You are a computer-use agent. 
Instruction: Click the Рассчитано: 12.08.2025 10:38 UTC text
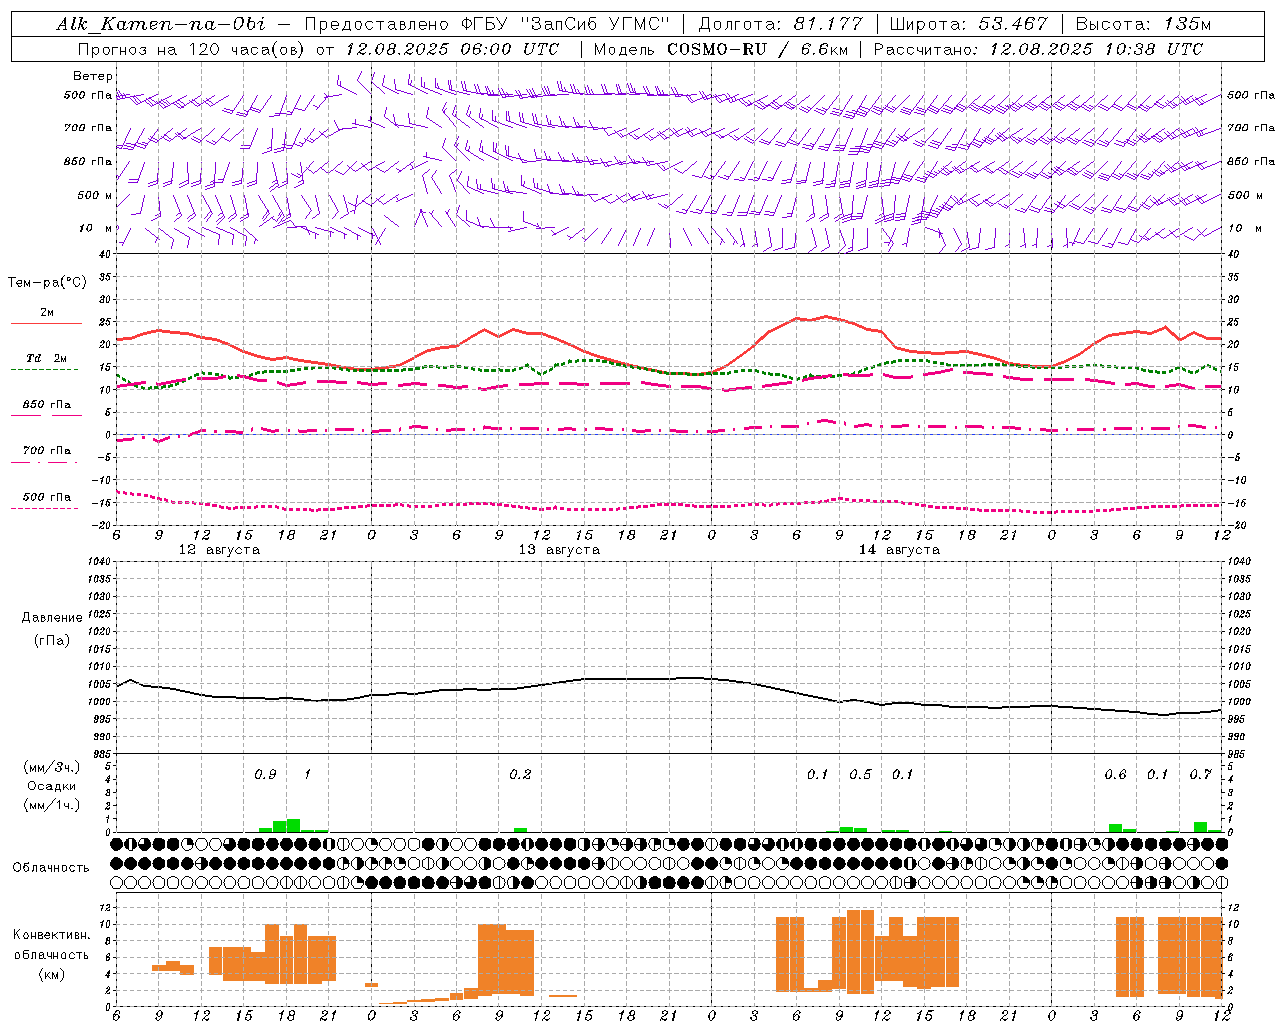[x=1038, y=49]
